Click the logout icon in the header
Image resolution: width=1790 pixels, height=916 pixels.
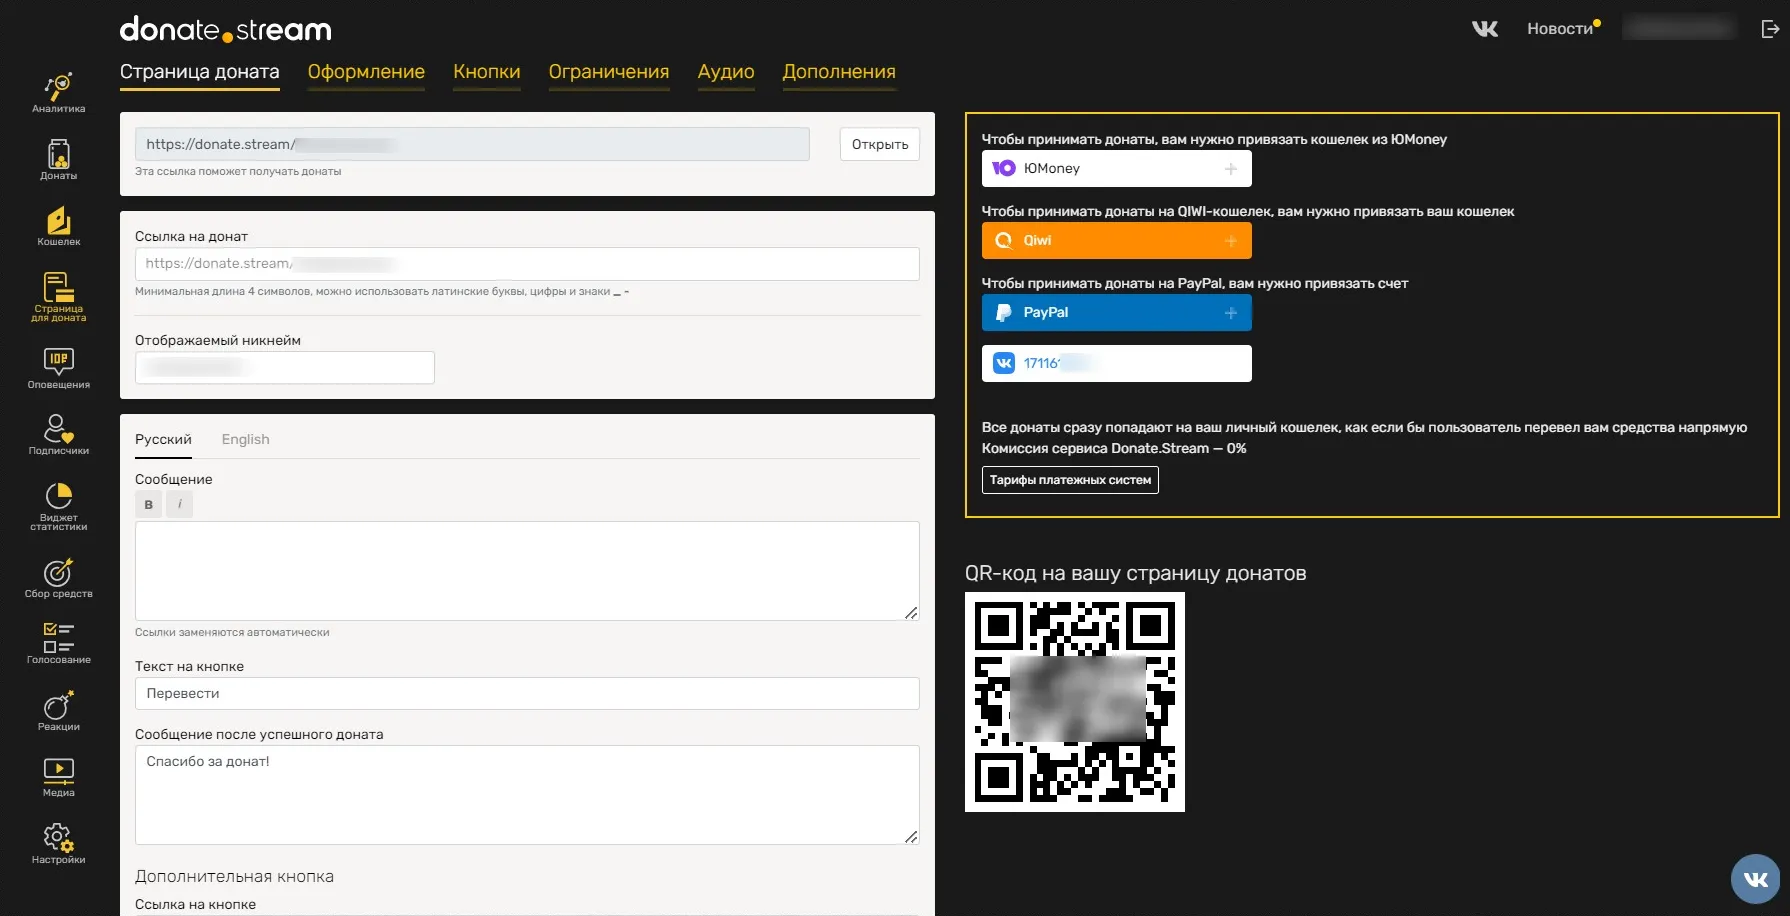(x=1770, y=29)
